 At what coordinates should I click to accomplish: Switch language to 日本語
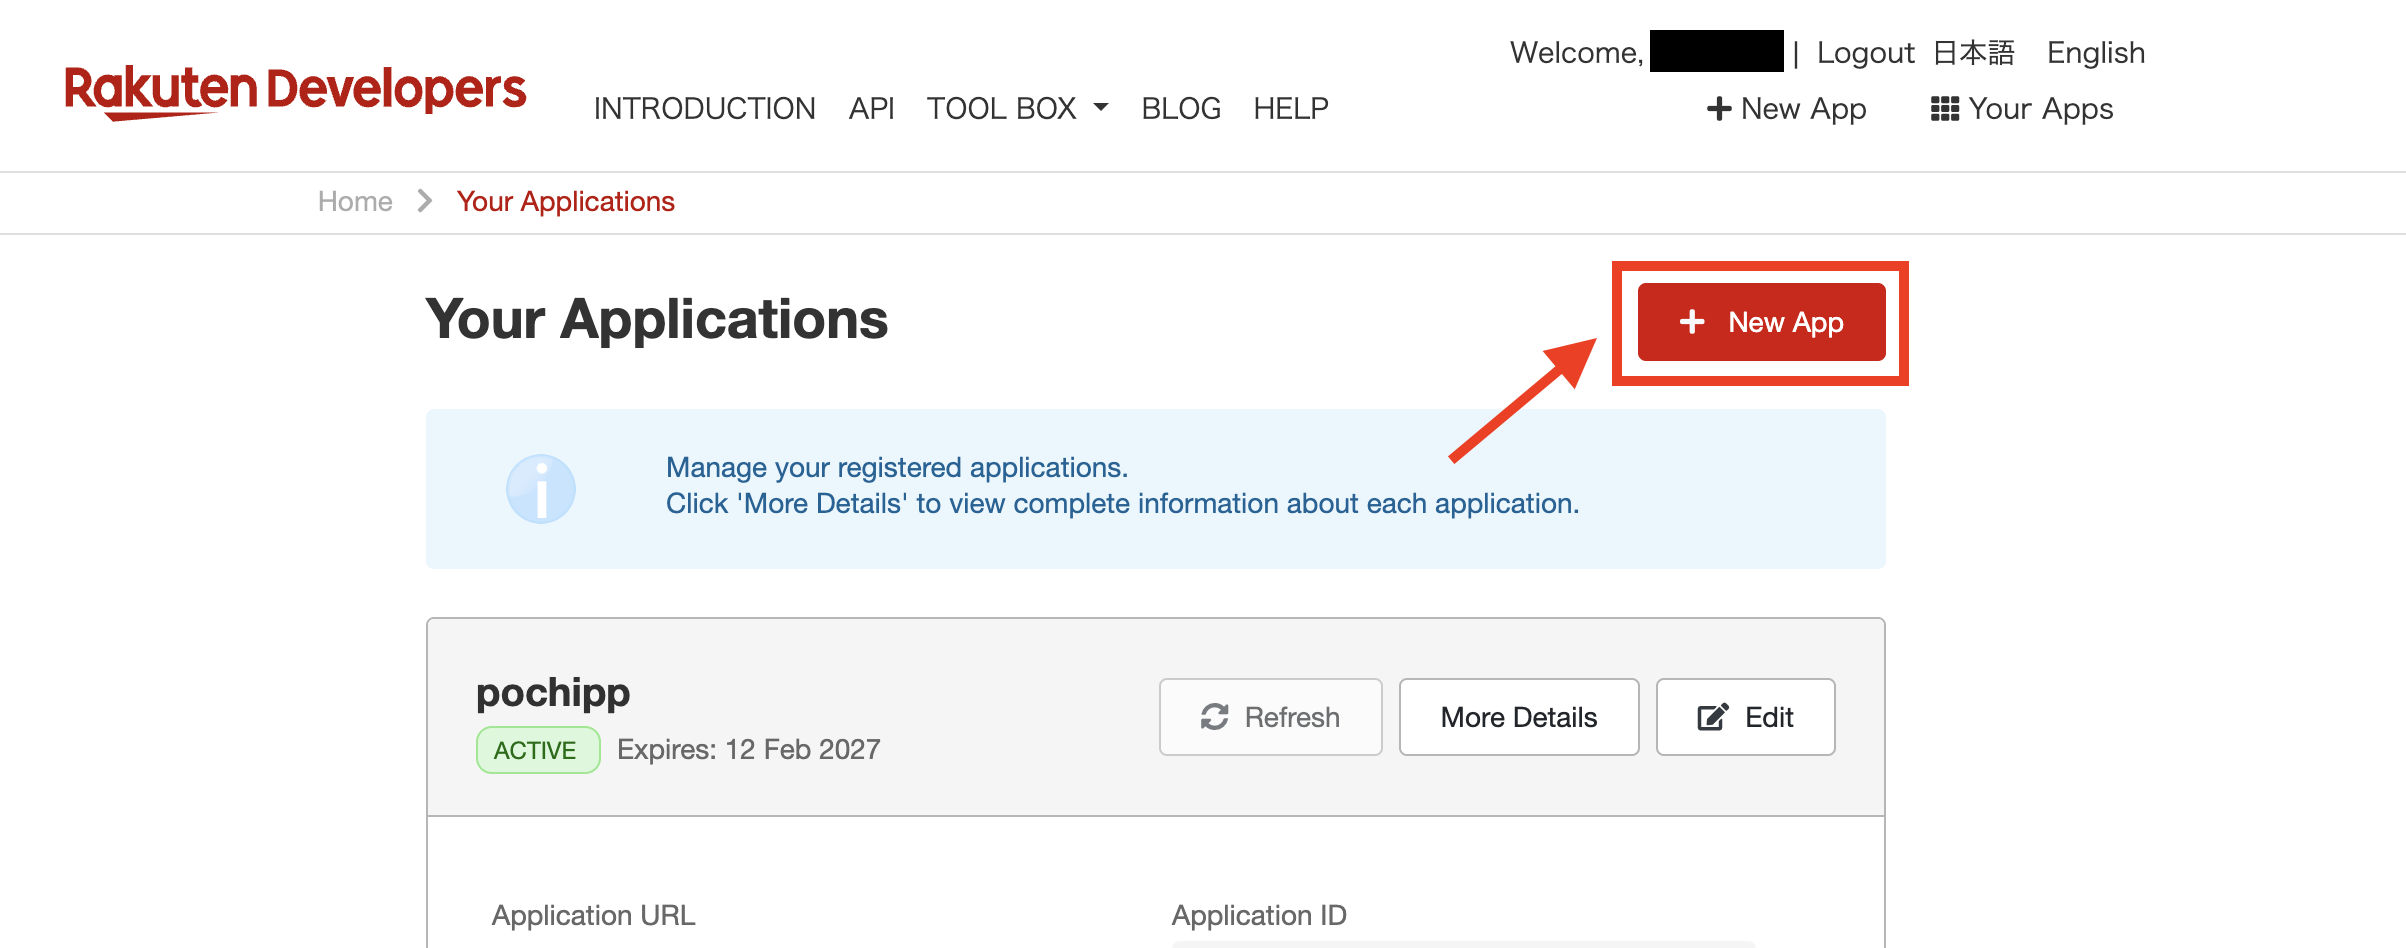(x=1973, y=53)
